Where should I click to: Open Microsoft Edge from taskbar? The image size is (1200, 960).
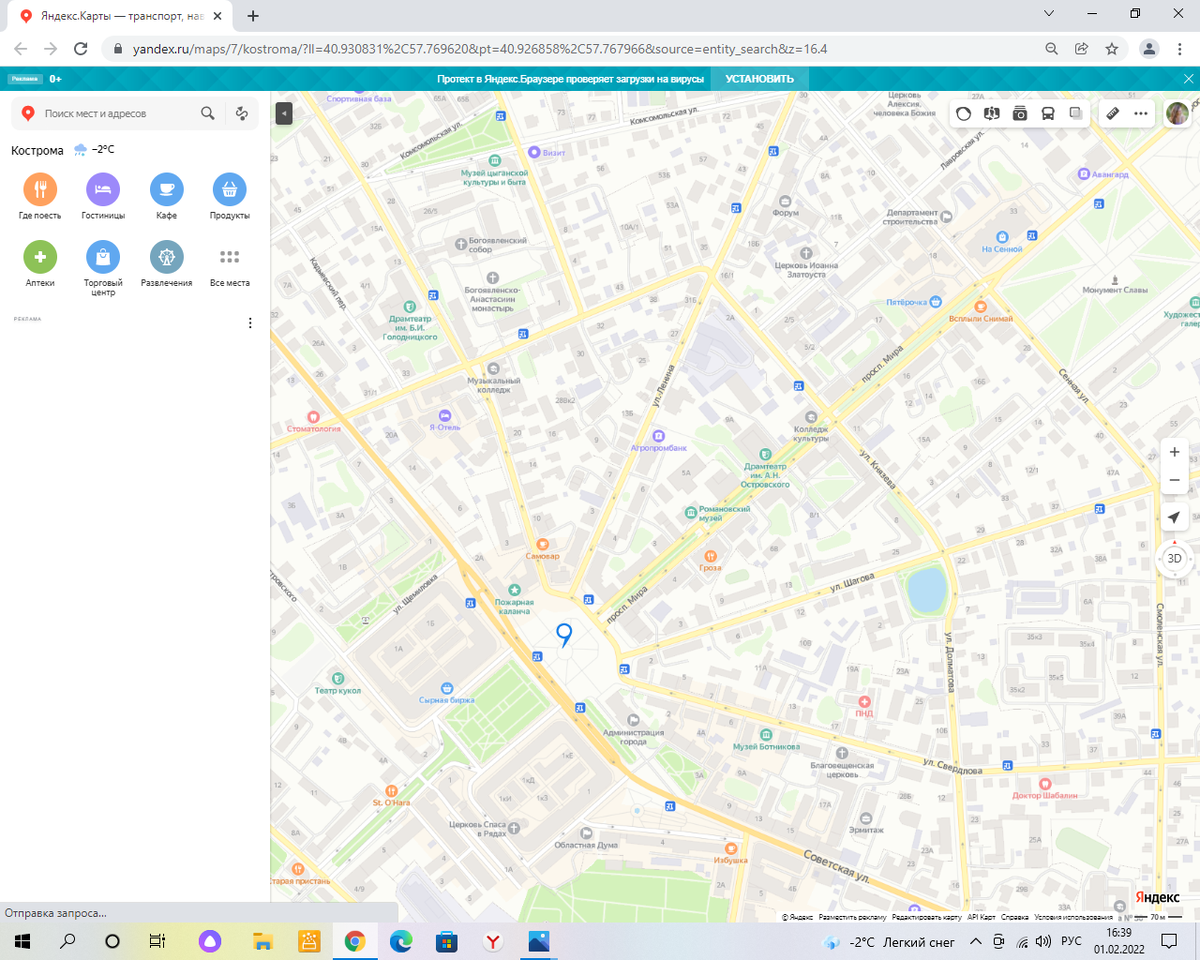[401, 941]
